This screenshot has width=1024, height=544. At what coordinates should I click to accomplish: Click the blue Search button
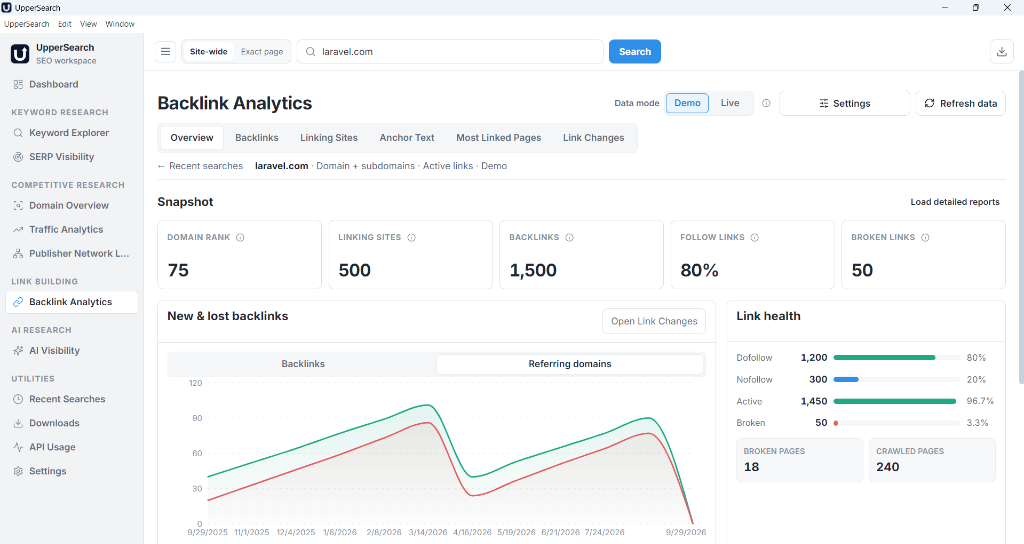point(635,52)
